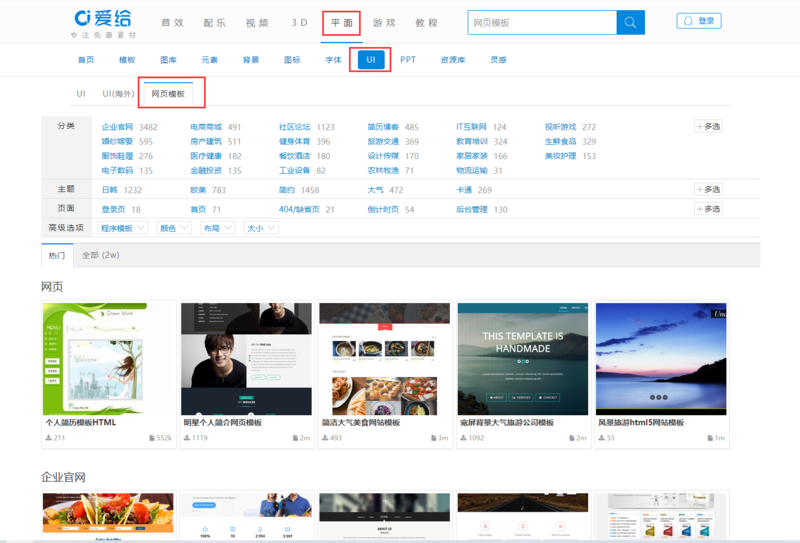The height and width of the screenshot is (543, 800).
Task: Open the 教程 top menu
Action: click(x=427, y=22)
